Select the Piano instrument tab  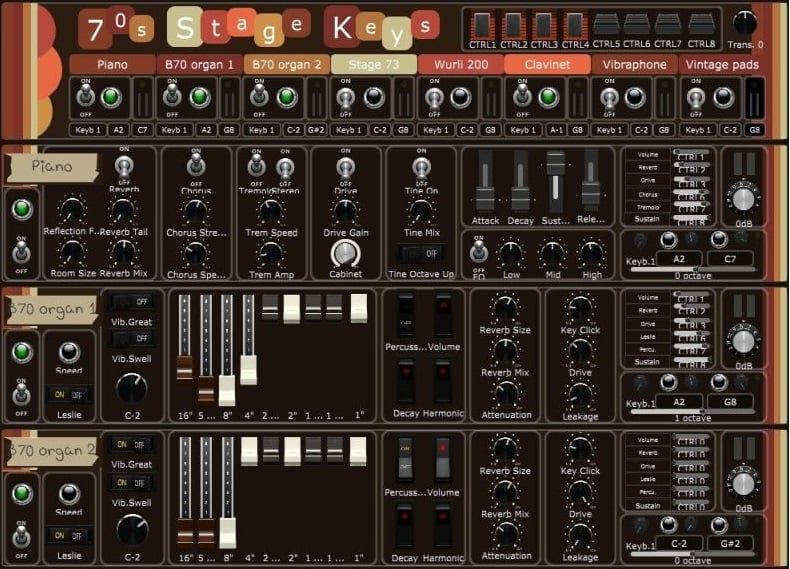pyautogui.click(x=112, y=65)
